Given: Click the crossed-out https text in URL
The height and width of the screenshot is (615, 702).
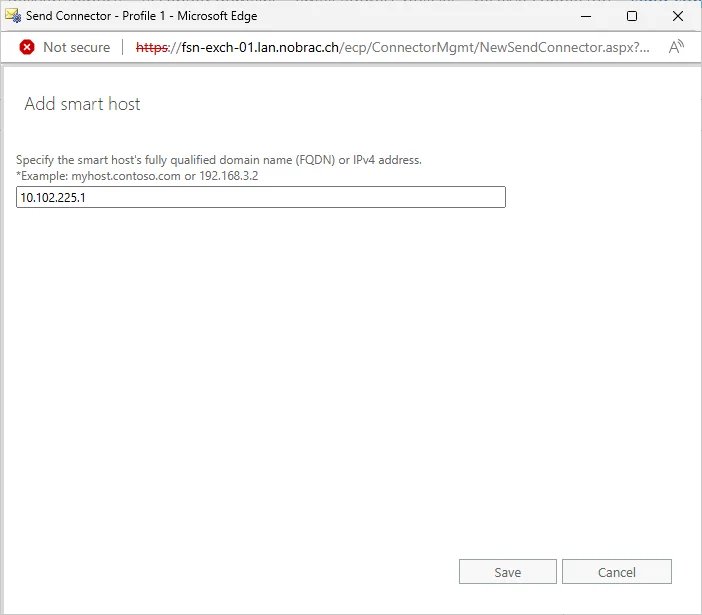Looking at the screenshot, I should pos(152,47).
